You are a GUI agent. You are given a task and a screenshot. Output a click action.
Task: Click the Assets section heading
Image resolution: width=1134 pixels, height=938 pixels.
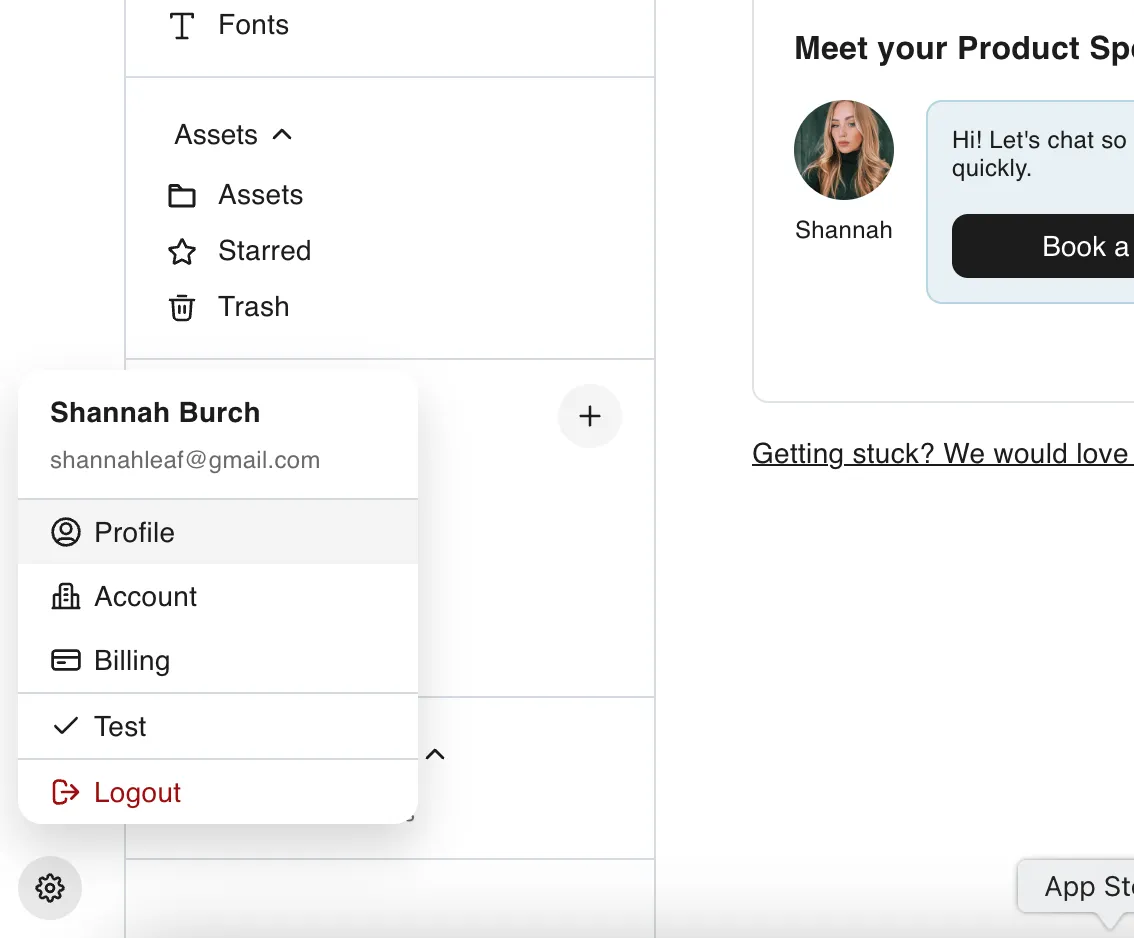coord(216,135)
